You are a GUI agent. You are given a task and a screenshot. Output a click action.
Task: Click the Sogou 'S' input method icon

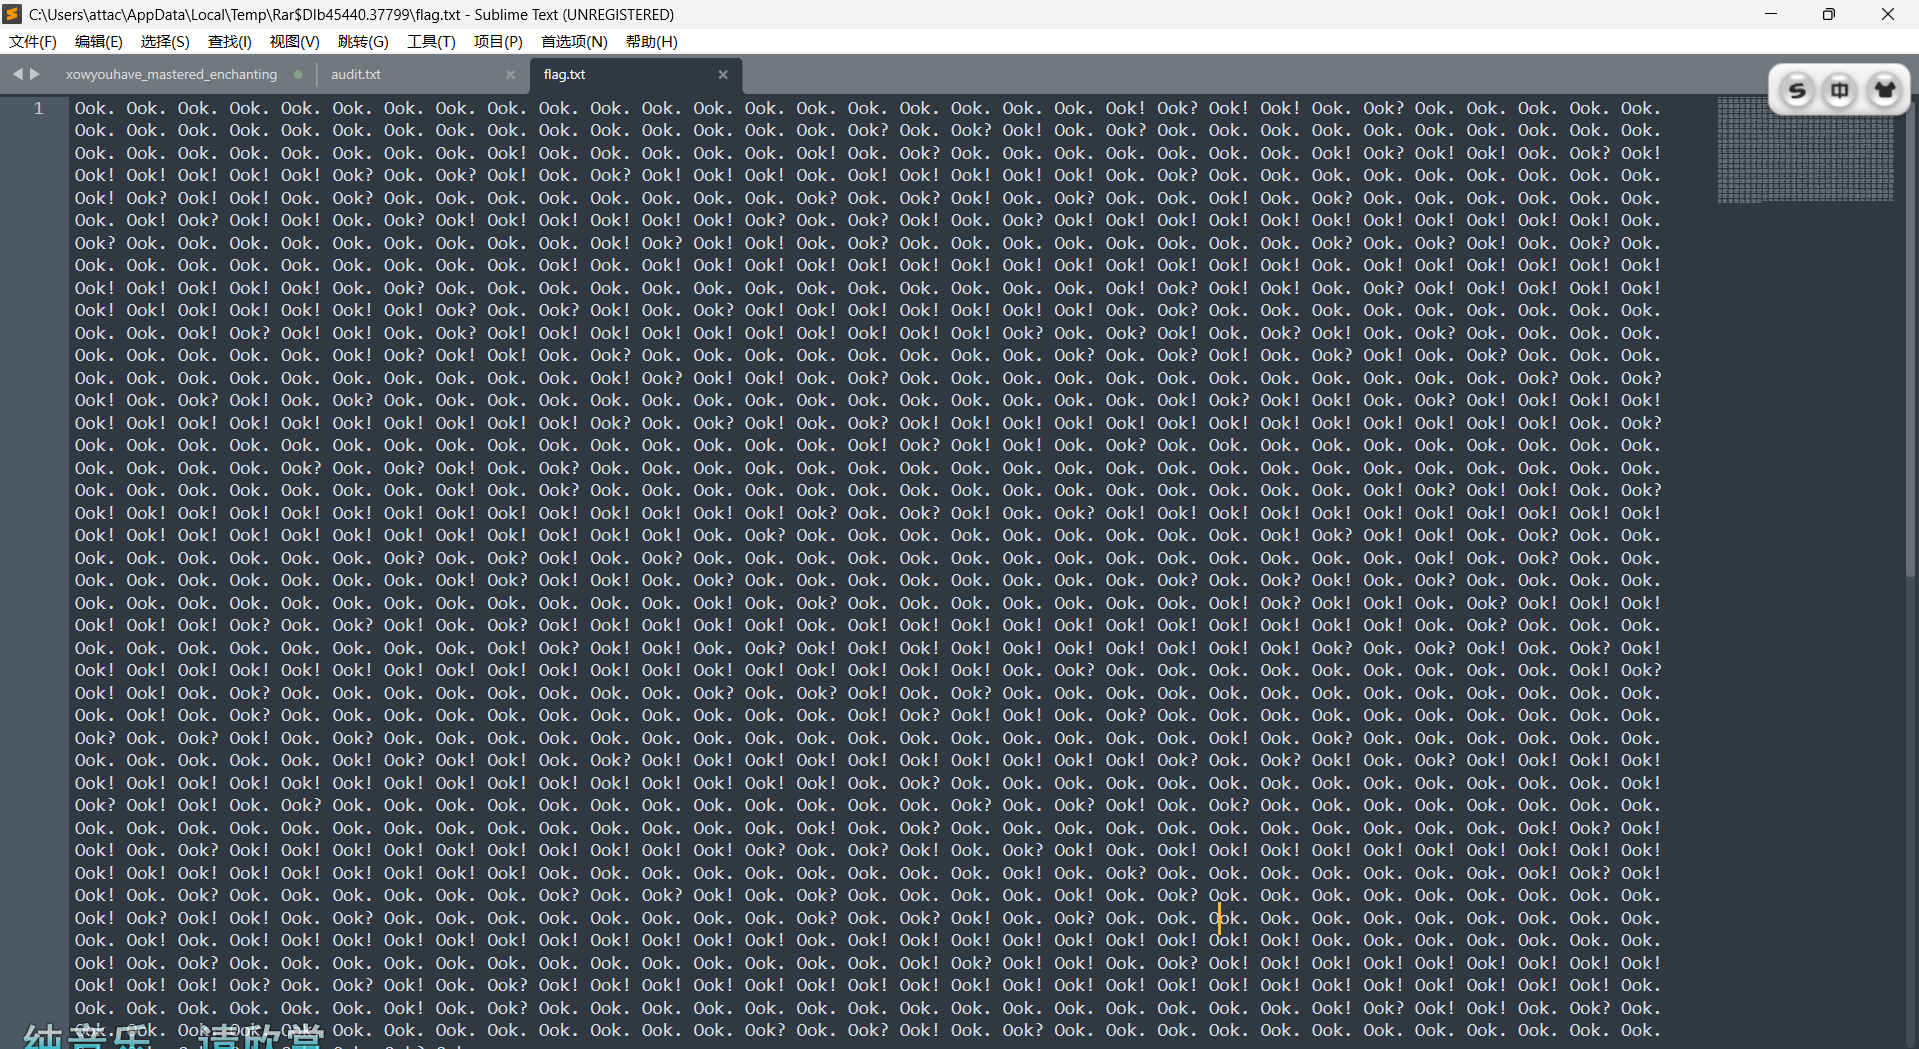1797,90
